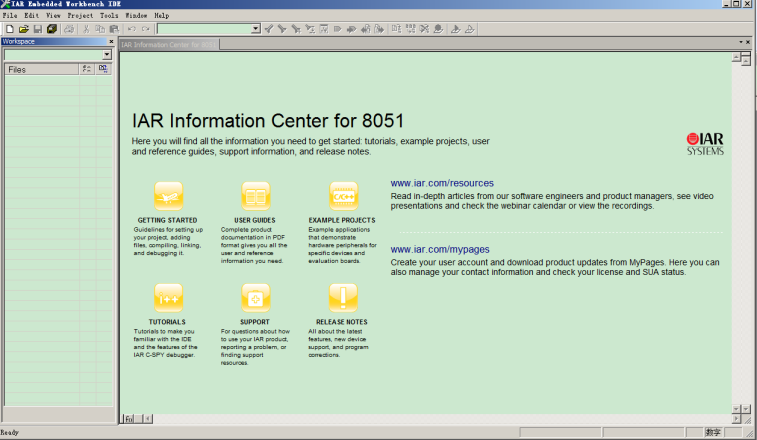Viewport: 757px width, 440px height.
Task: Click the RELEASE NOTES heading
Action: [x=342, y=322]
